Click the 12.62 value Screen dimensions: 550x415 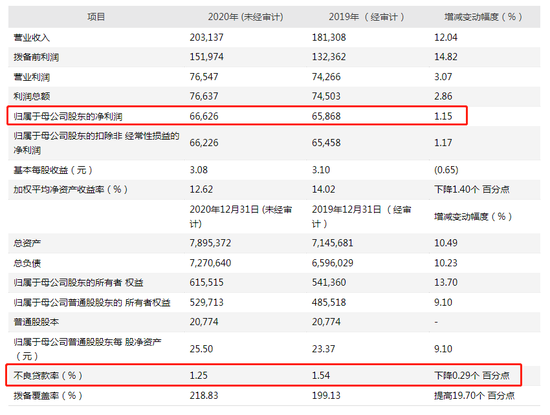[201, 189]
